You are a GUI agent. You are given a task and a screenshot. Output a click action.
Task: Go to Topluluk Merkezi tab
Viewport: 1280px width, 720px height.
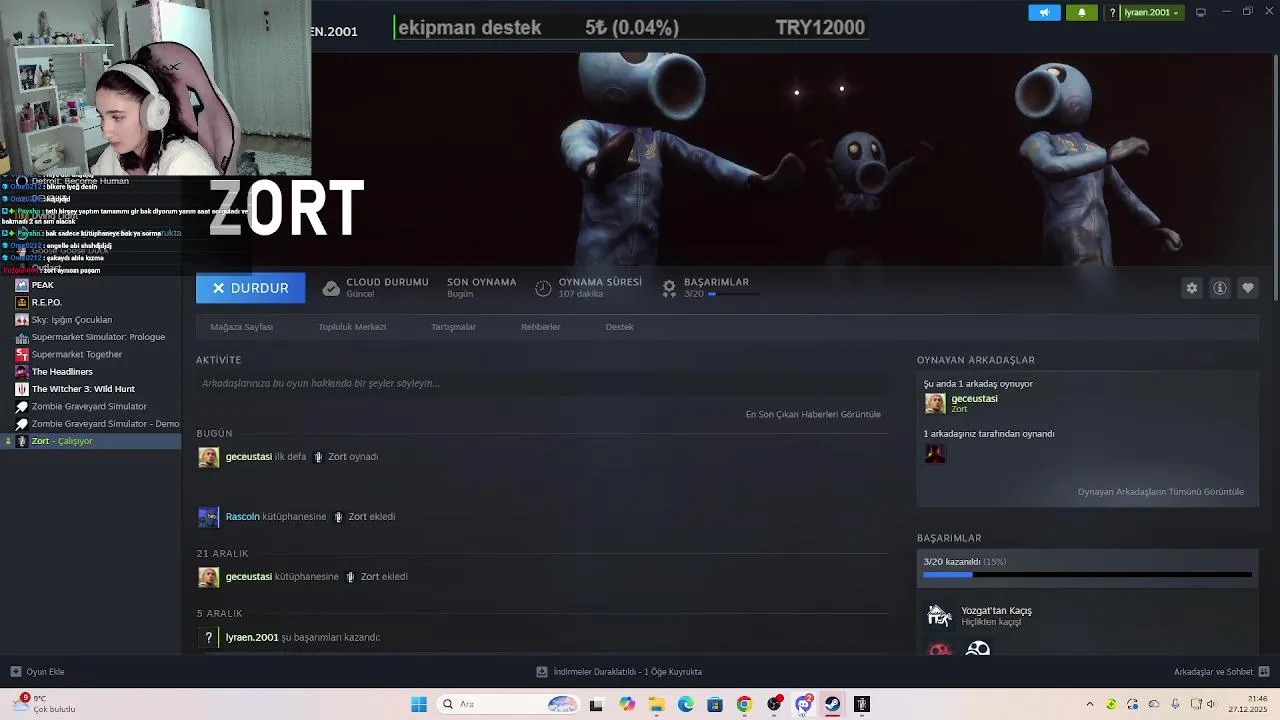[352, 327]
